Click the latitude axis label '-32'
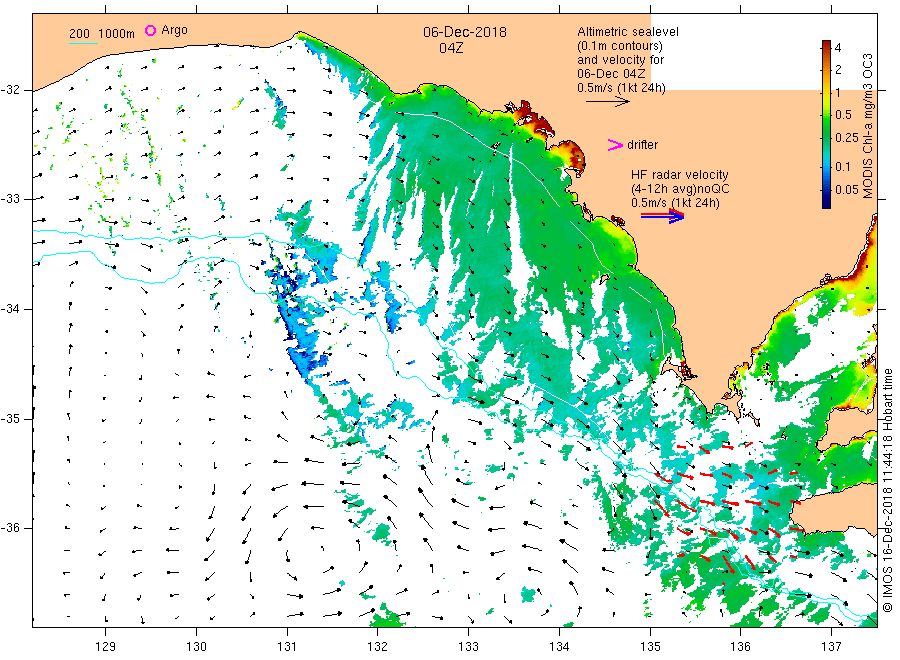Screen dimensions: 900x660 [x=10, y=90]
